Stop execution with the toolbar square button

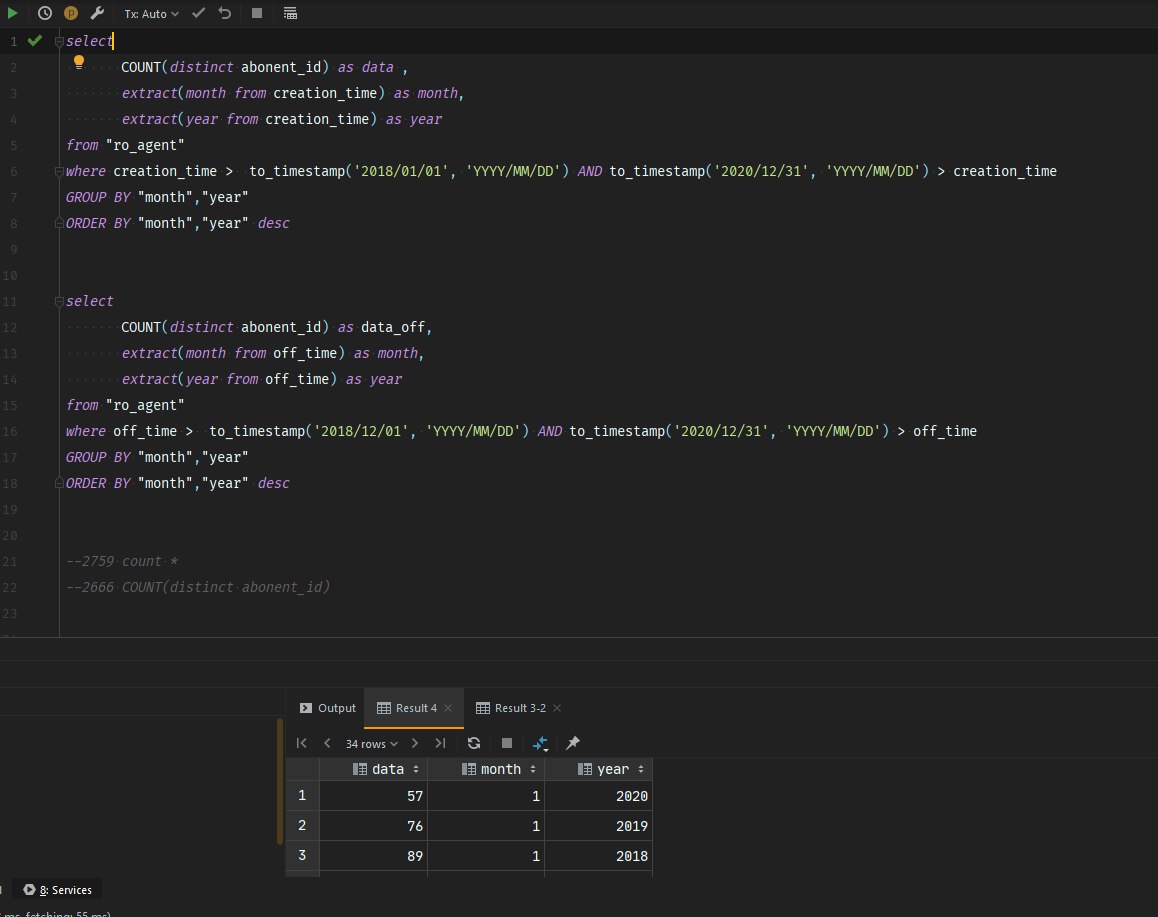pyautogui.click(x=257, y=13)
